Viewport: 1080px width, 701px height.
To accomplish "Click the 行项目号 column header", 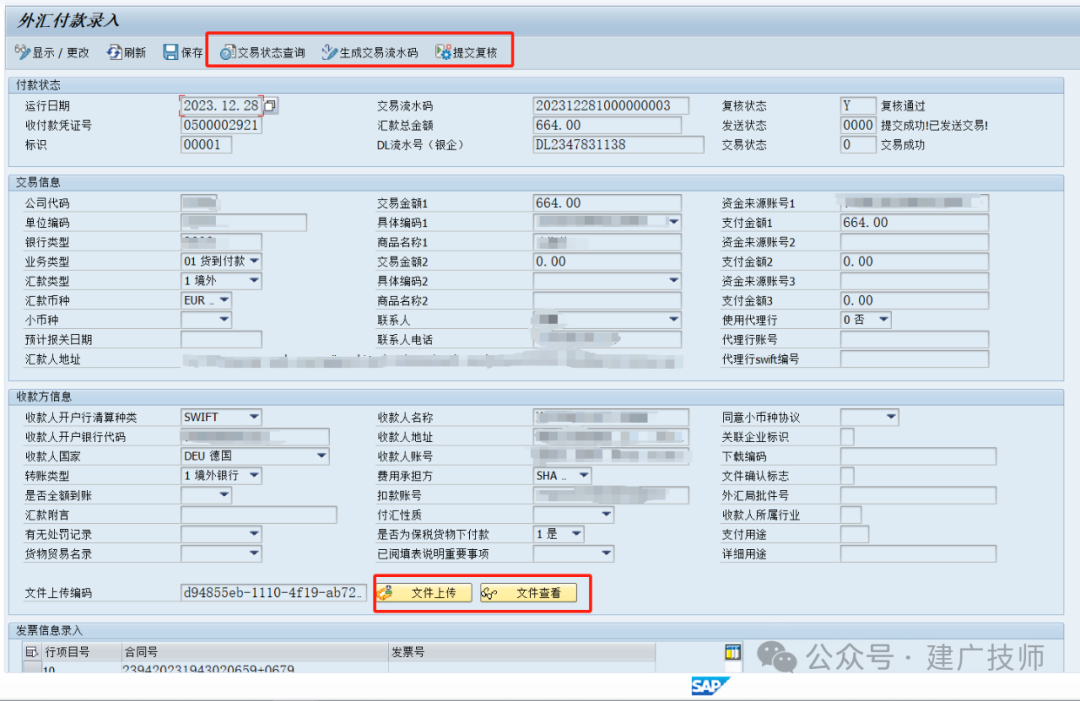I will [x=81, y=651].
